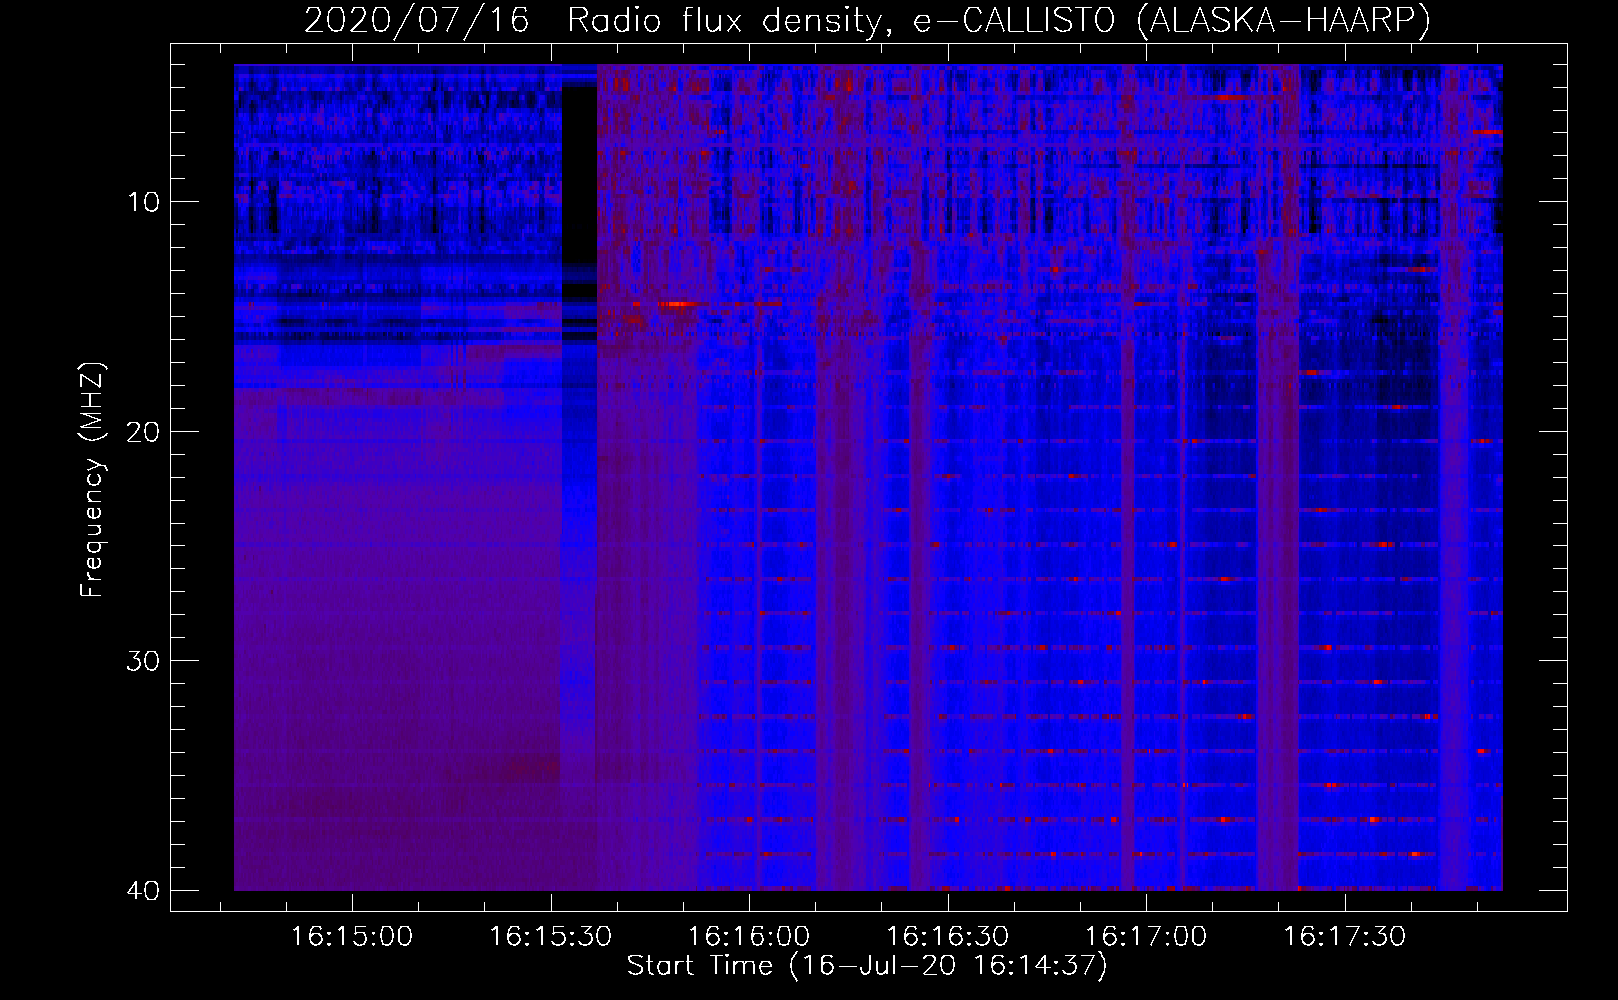Select the 16:15:00 time tick label
The image size is (1618, 1000).
352,937
